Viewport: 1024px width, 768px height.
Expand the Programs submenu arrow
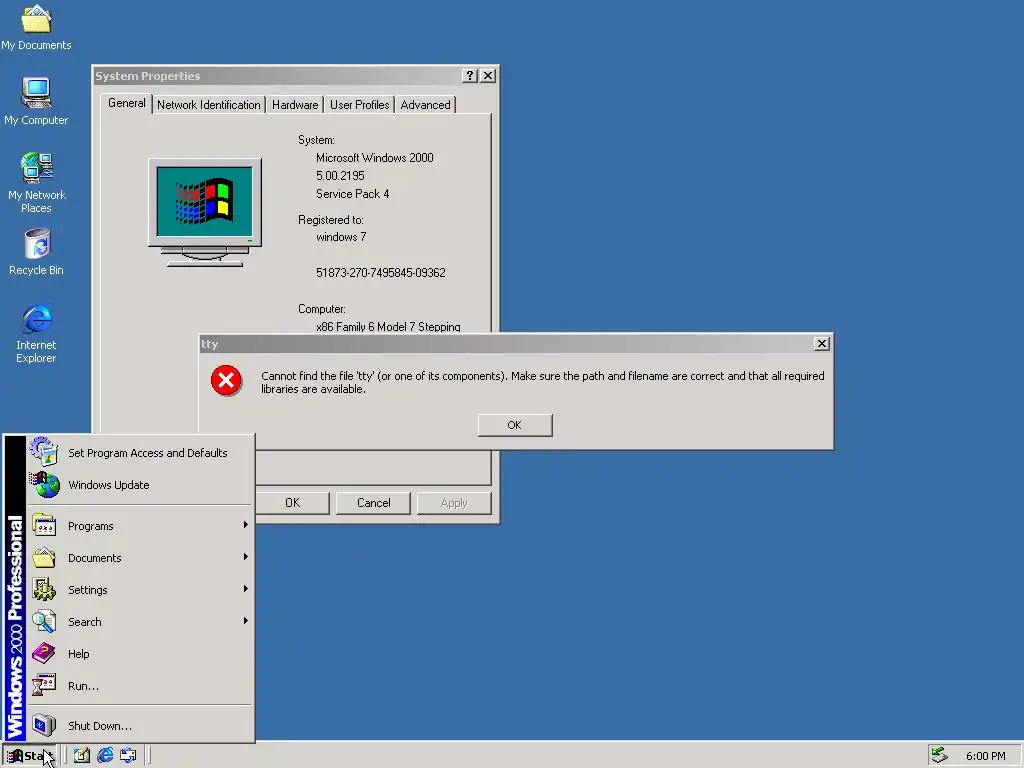[246, 525]
